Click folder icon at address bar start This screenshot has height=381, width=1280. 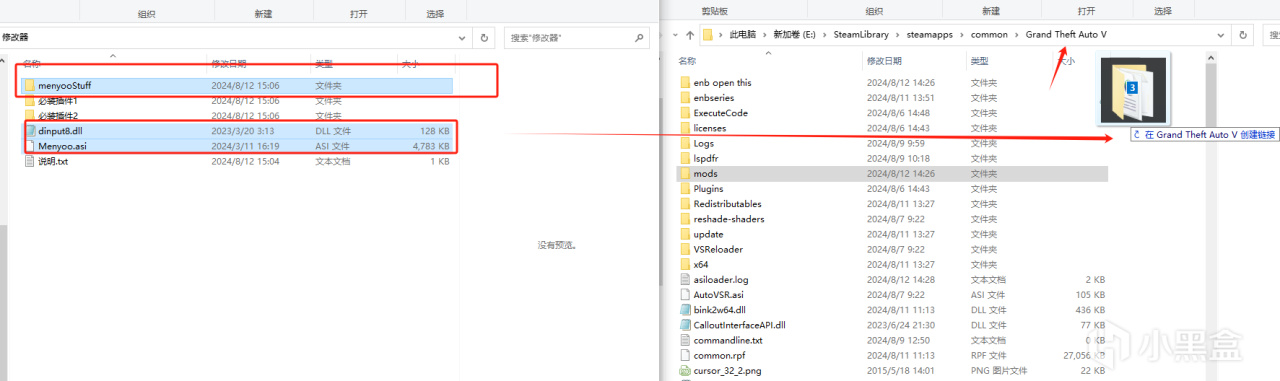click(x=709, y=34)
